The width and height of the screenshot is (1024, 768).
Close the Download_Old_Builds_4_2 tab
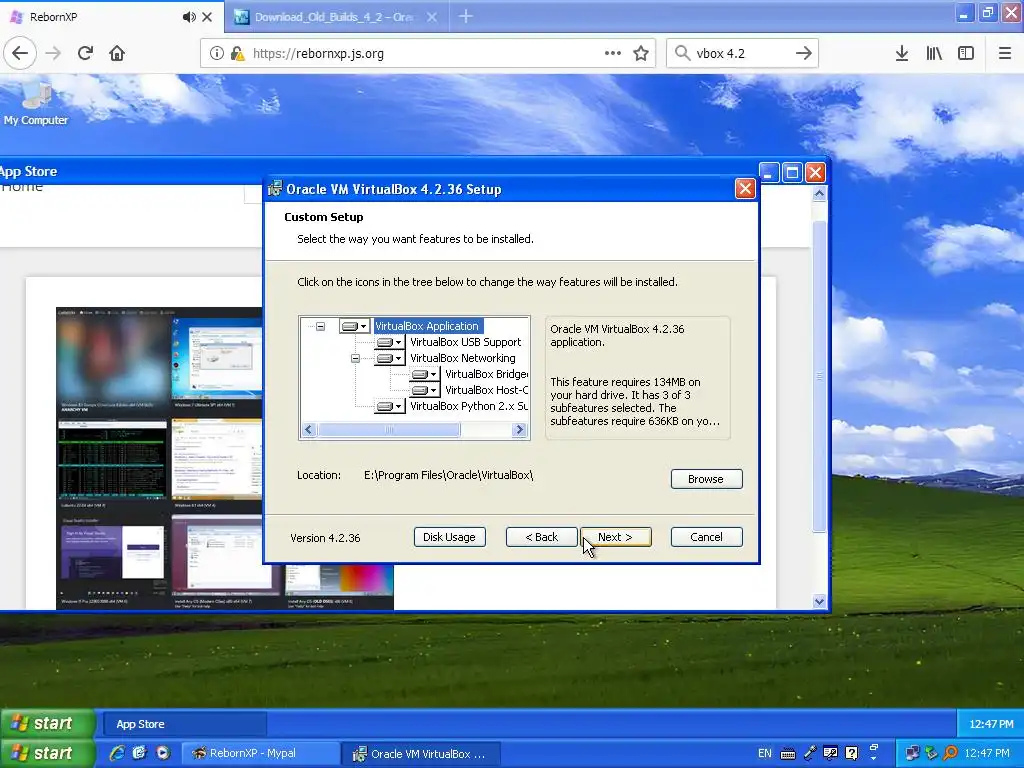(x=432, y=17)
